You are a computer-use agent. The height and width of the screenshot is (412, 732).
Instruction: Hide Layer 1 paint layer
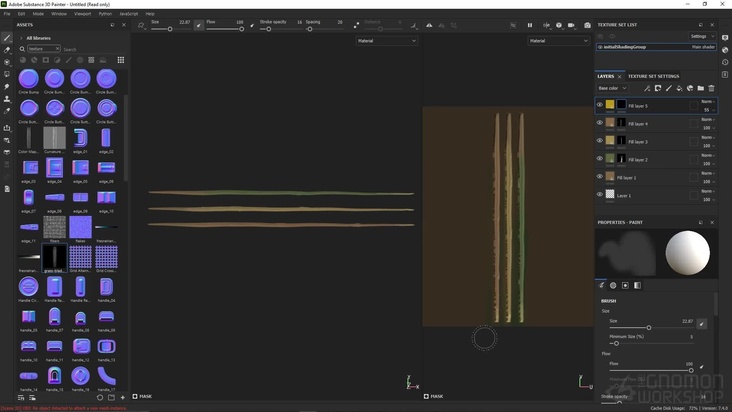(600, 194)
